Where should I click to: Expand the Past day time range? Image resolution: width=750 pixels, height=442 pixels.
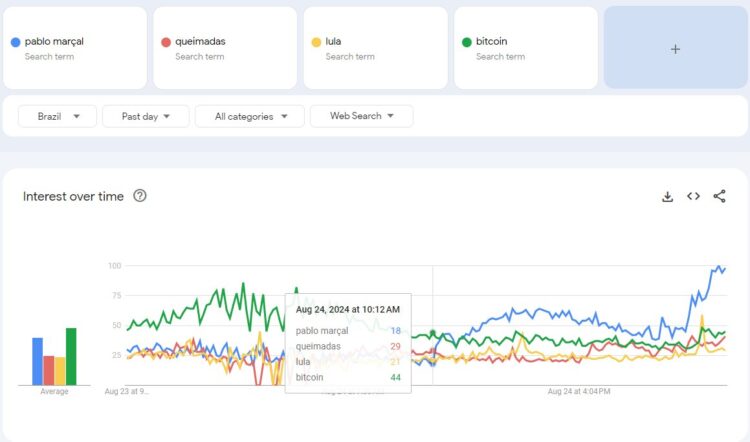145,117
